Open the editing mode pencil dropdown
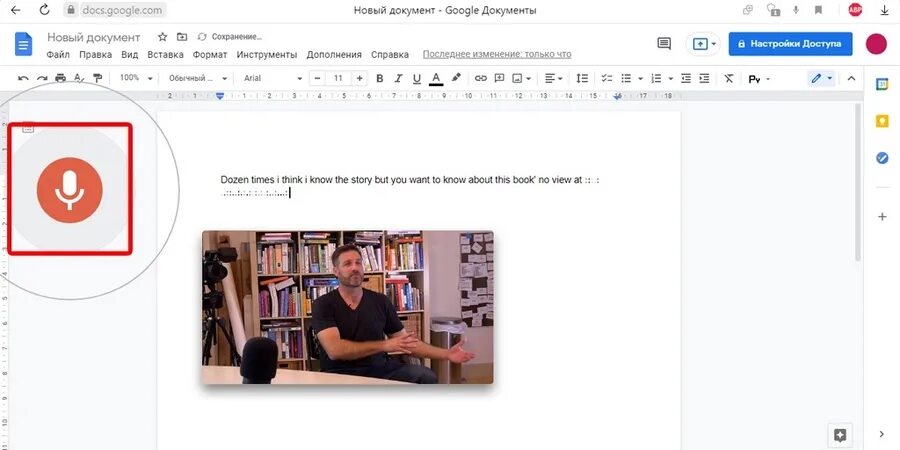Viewport: 900px width, 450px height. coord(821,78)
